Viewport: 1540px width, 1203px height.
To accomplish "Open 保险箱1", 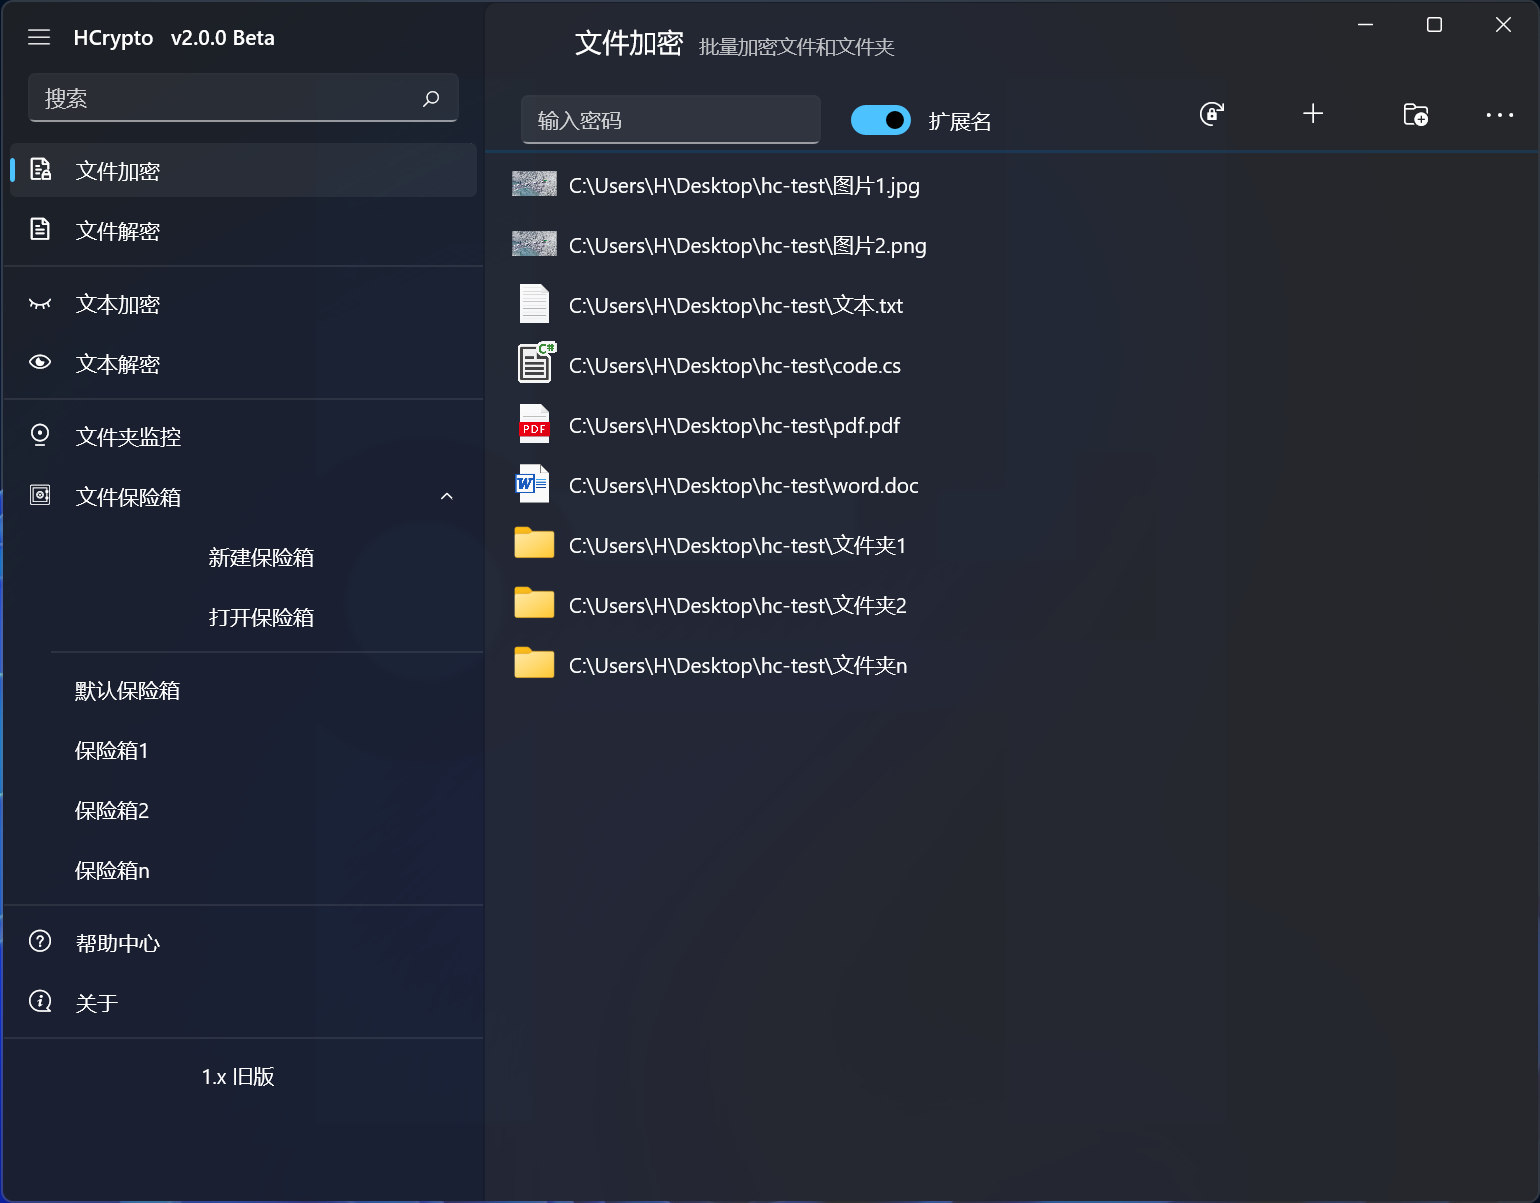I will coord(112,750).
